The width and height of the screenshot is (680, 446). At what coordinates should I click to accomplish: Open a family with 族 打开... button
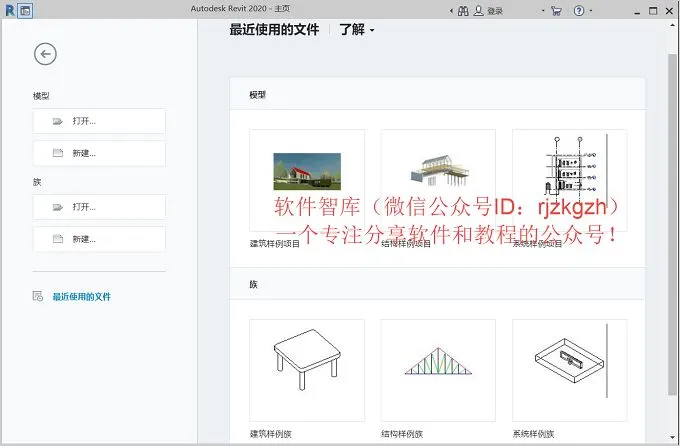click(x=99, y=207)
